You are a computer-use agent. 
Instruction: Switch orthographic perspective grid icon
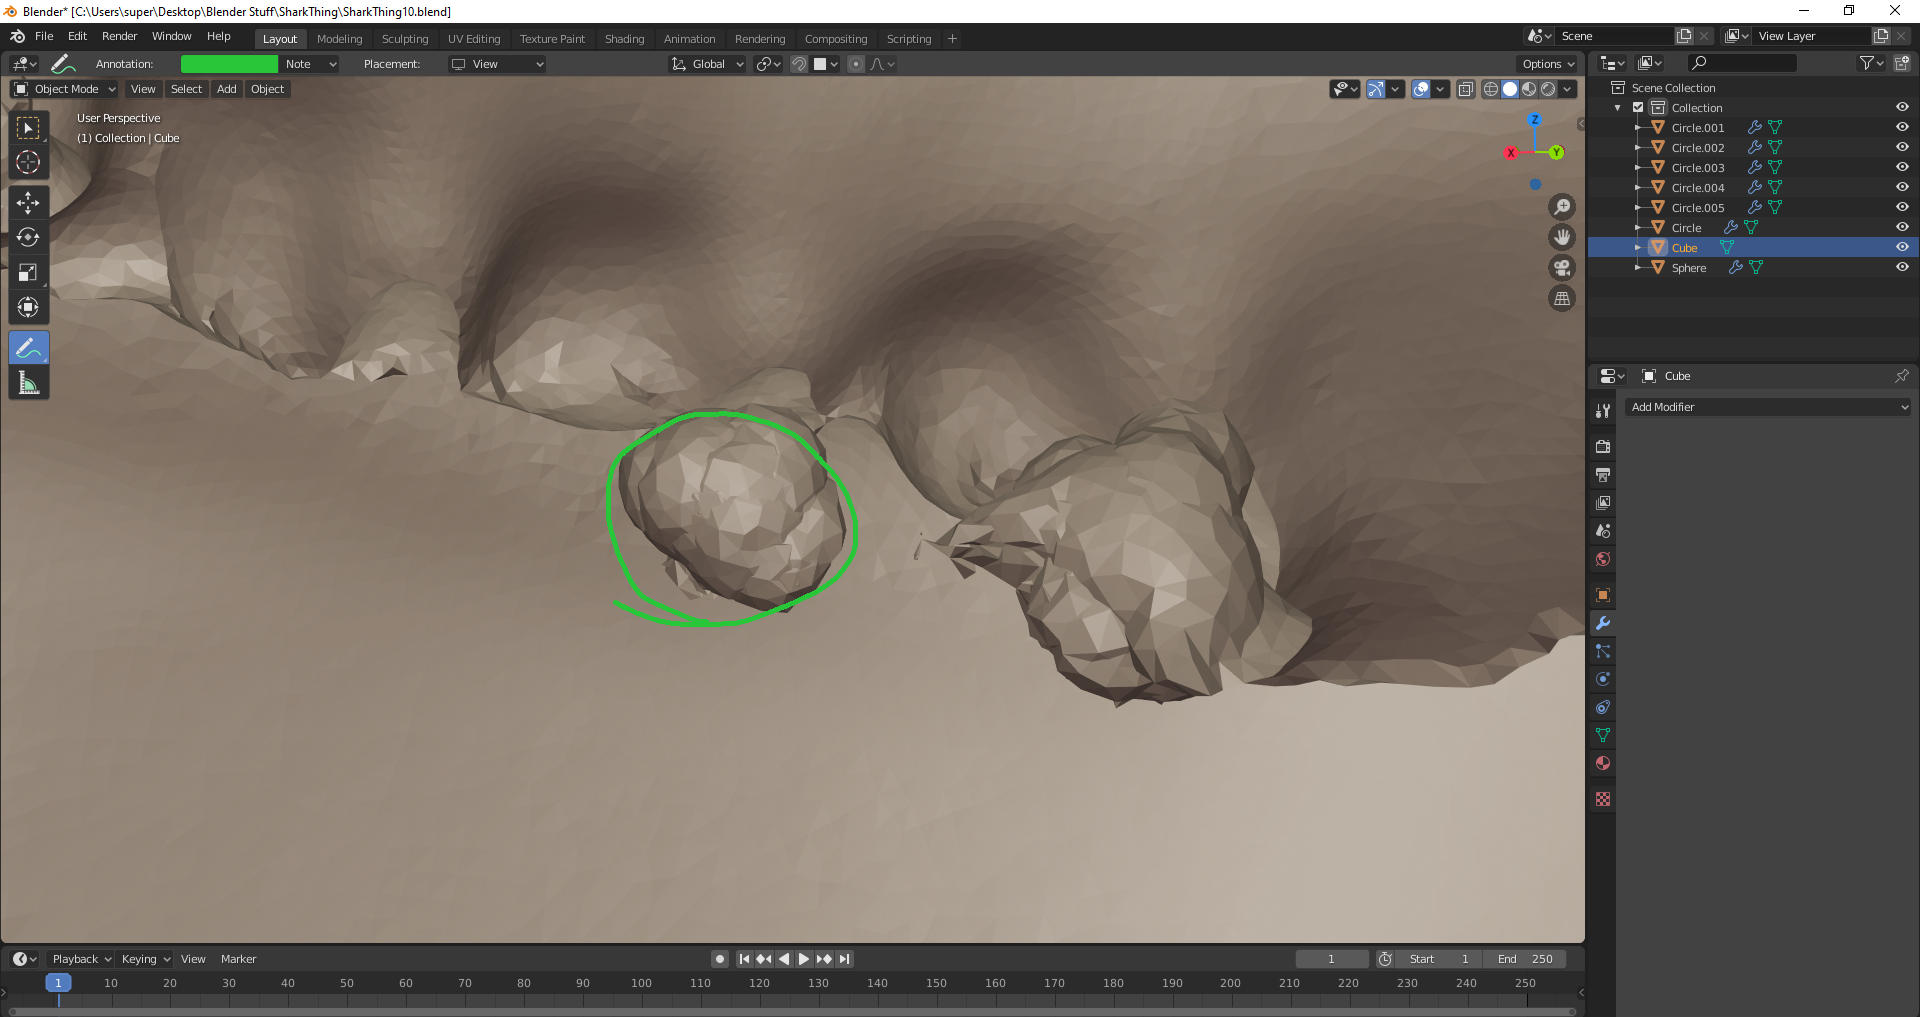(1562, 299)
